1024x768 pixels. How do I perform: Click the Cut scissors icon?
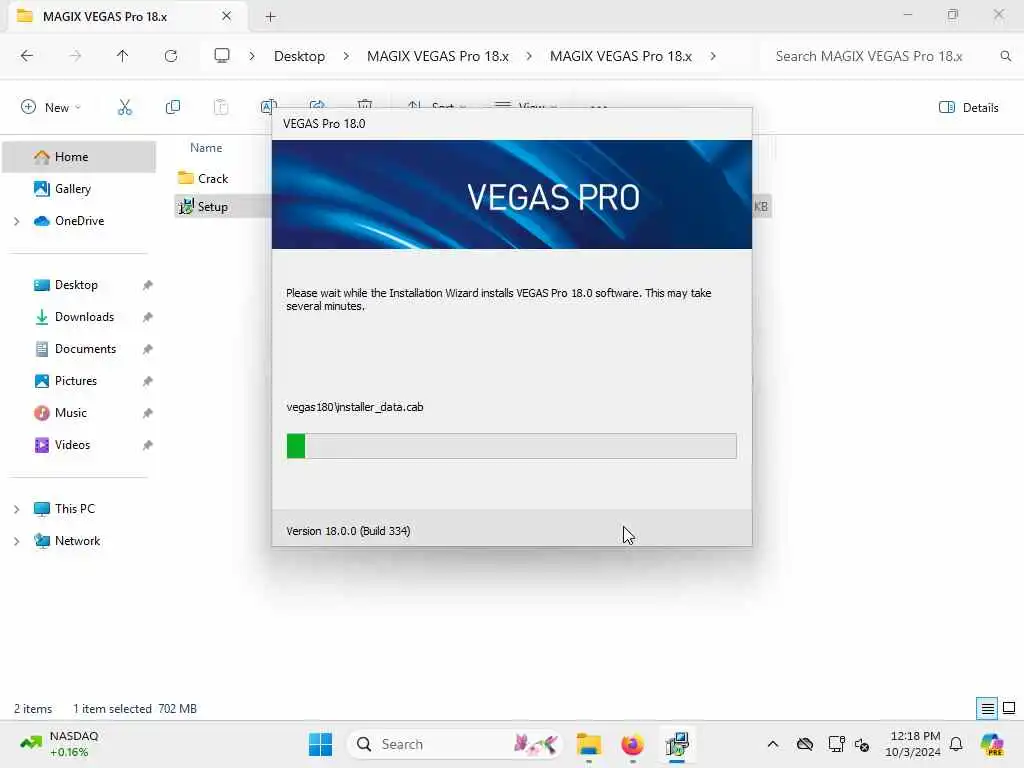click(x=125, y=107)
